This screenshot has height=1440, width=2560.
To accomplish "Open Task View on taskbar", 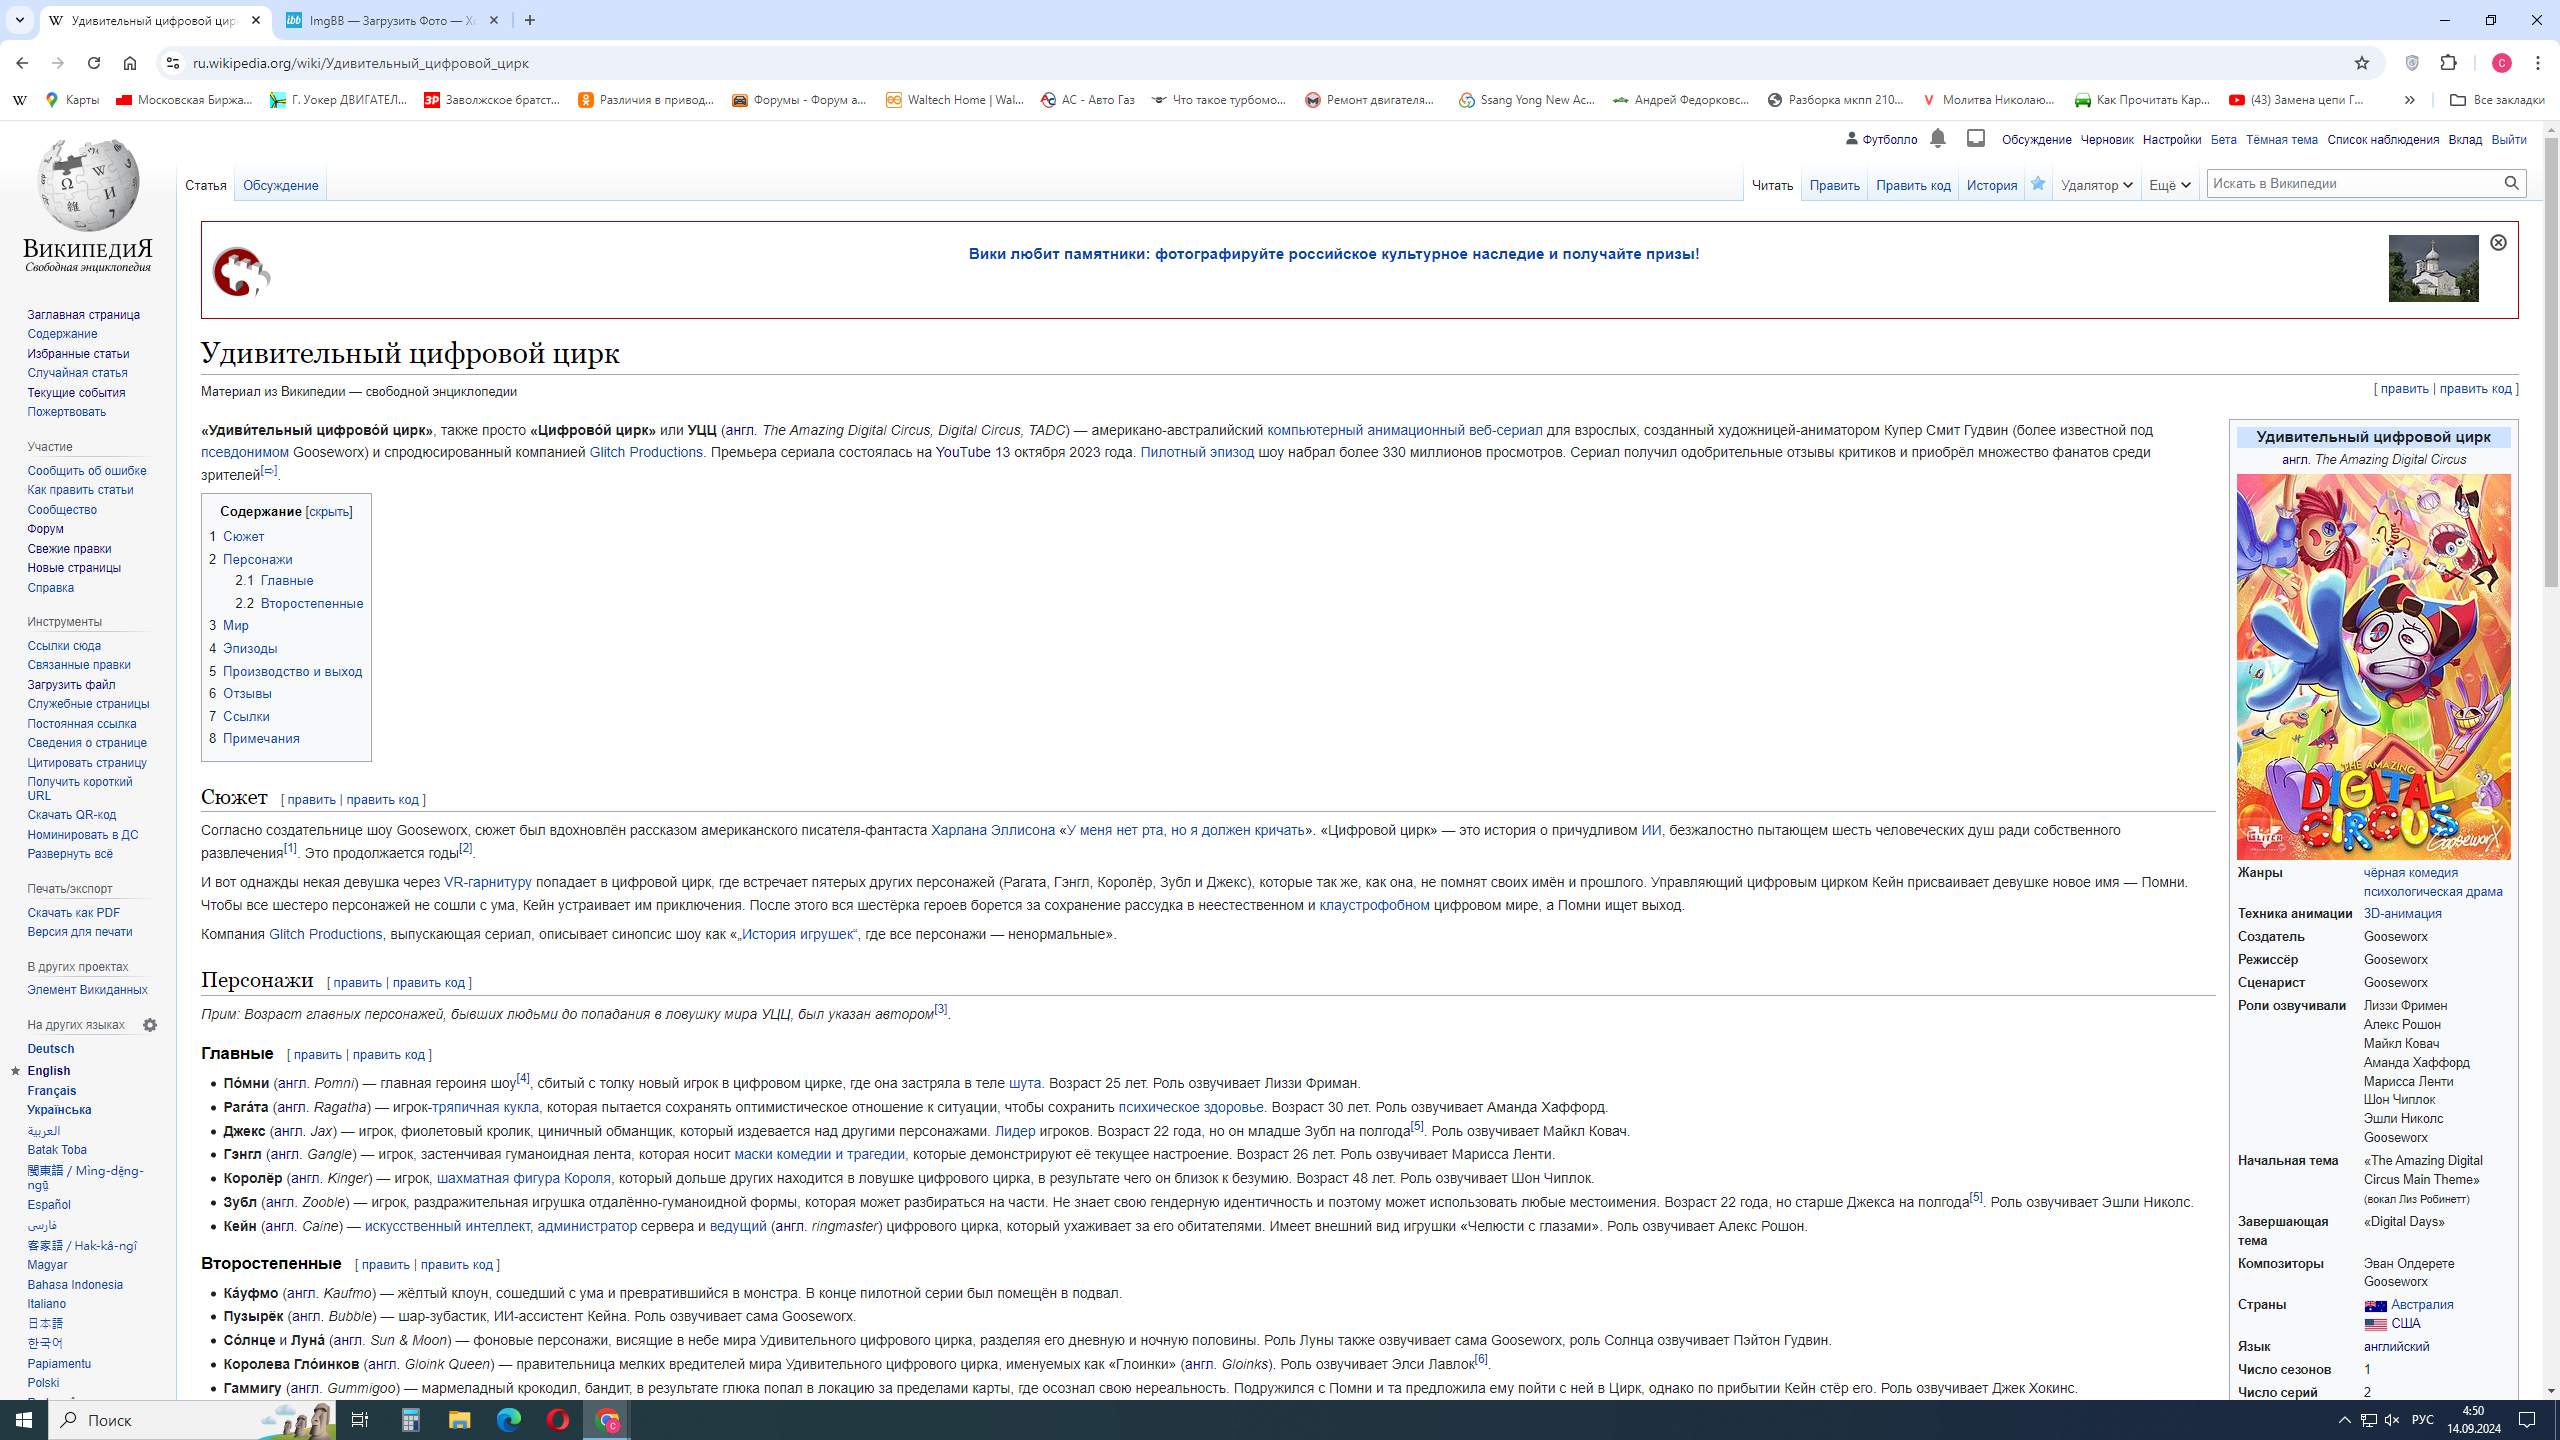I will tap(360, 1420).
